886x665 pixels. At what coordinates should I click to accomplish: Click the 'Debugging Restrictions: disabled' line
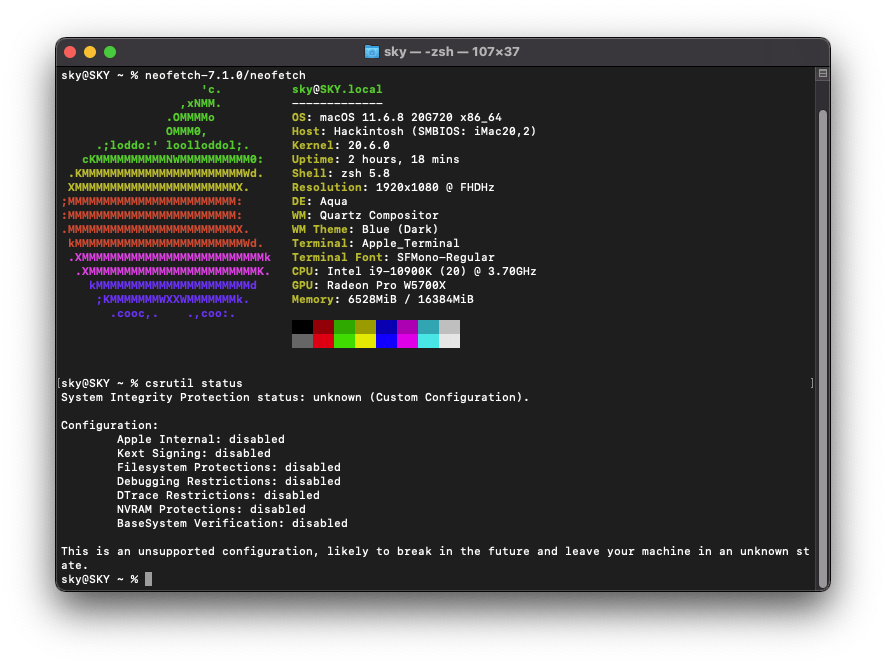pos(229,481)
